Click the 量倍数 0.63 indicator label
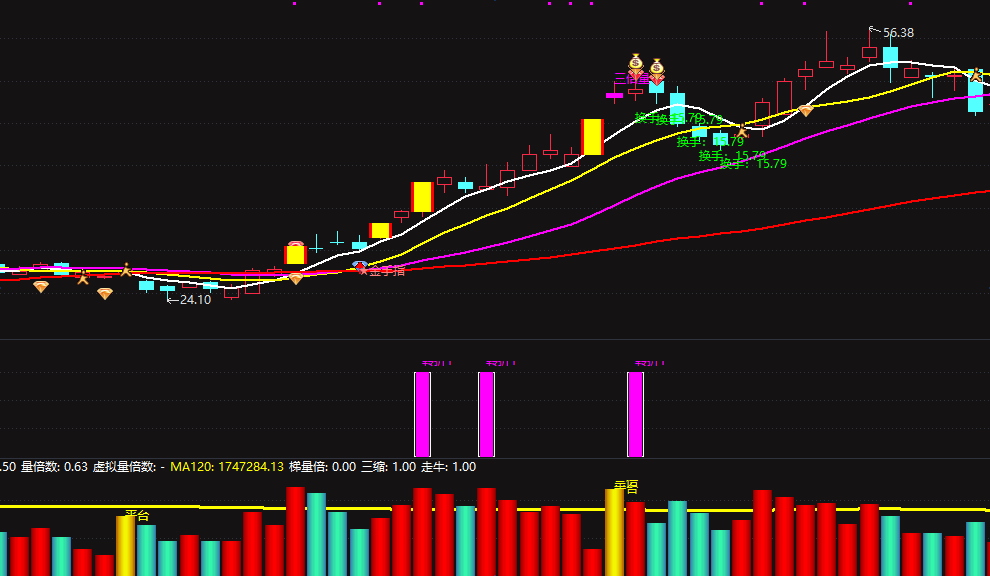 pos(54,467)
